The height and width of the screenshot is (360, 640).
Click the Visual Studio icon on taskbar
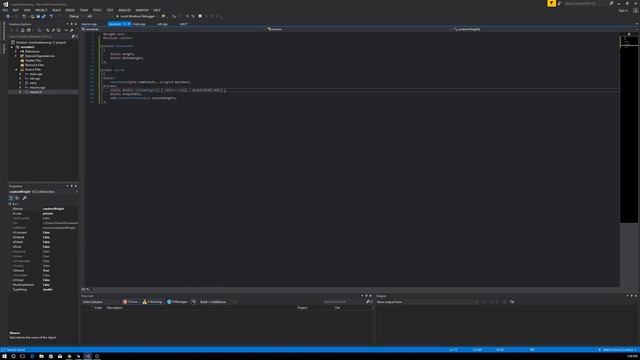87,356
